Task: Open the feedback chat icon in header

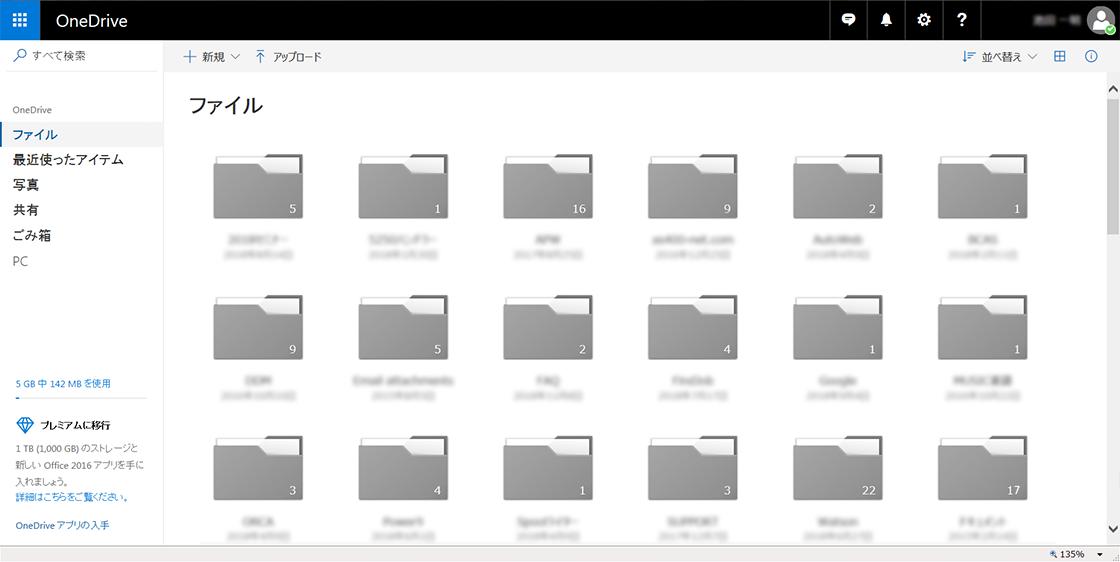Action: pos(848,20)
